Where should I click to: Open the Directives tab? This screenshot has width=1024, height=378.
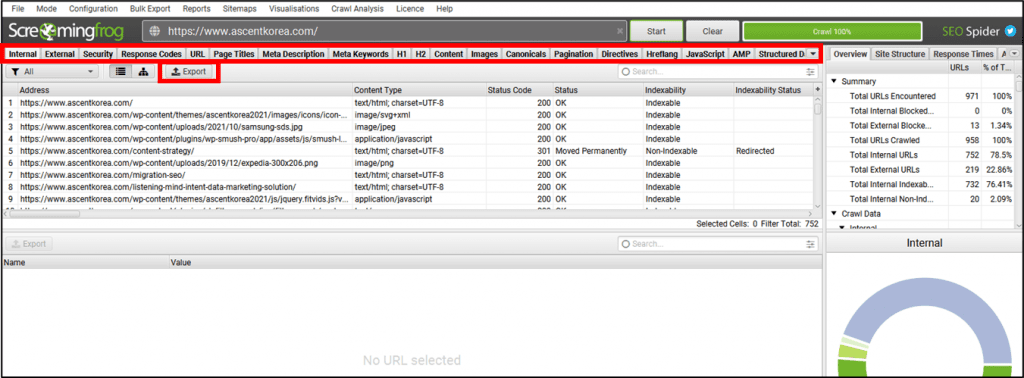click(620, 54)
